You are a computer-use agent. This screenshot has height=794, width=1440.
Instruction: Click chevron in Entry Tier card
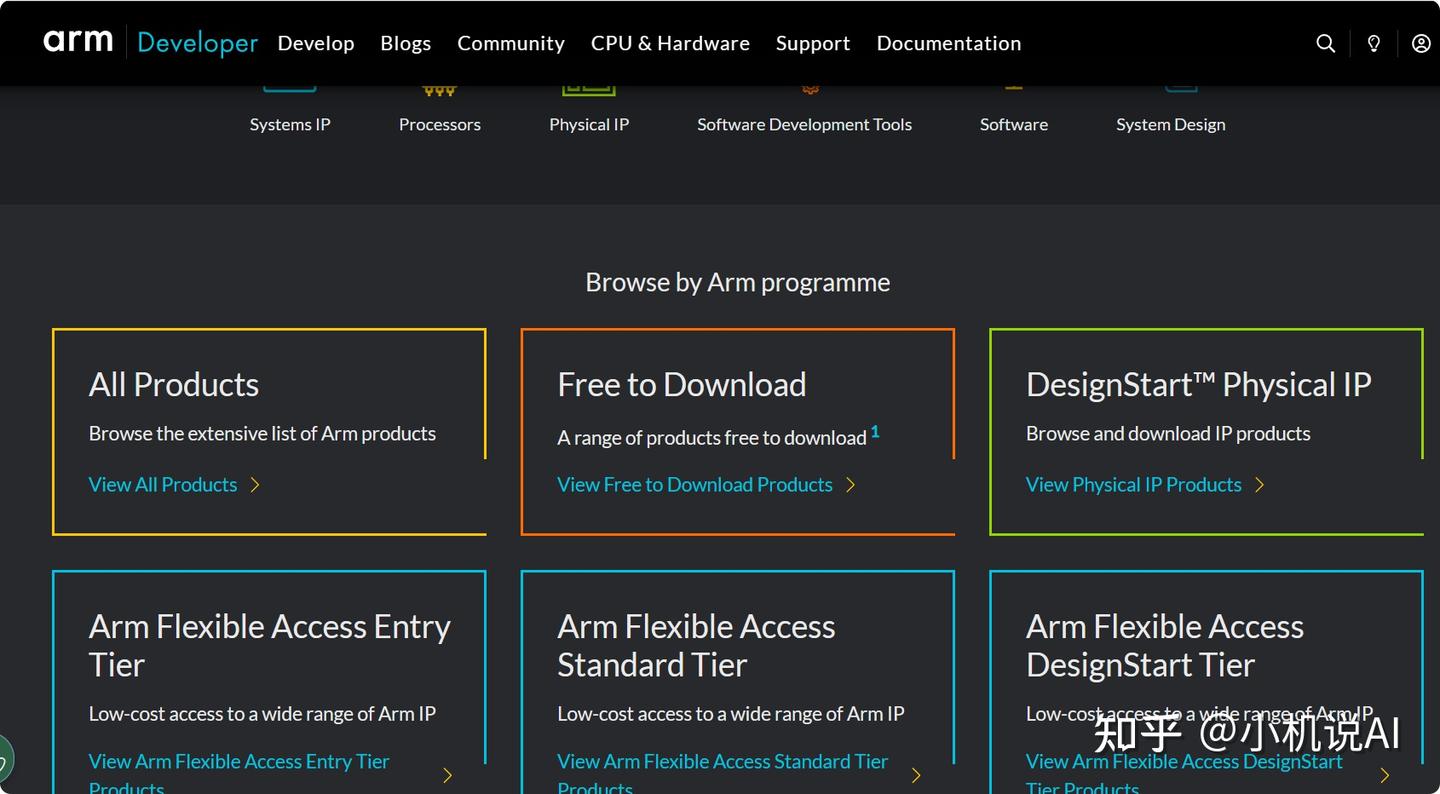448,775
